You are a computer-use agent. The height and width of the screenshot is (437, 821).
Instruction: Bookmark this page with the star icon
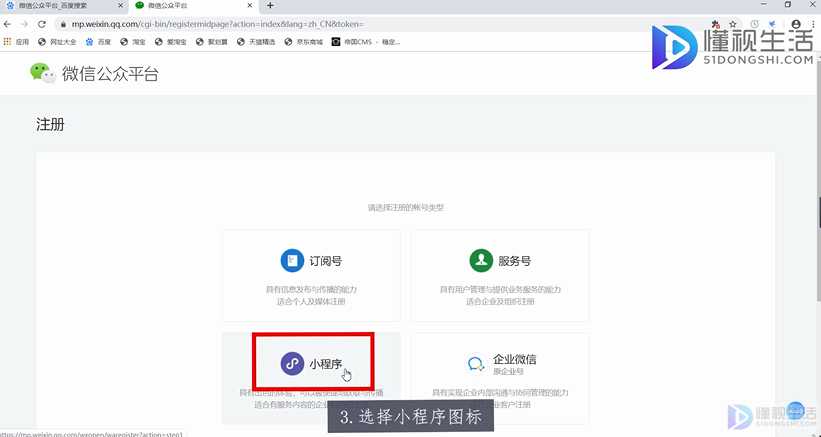[x=734, y=24]
